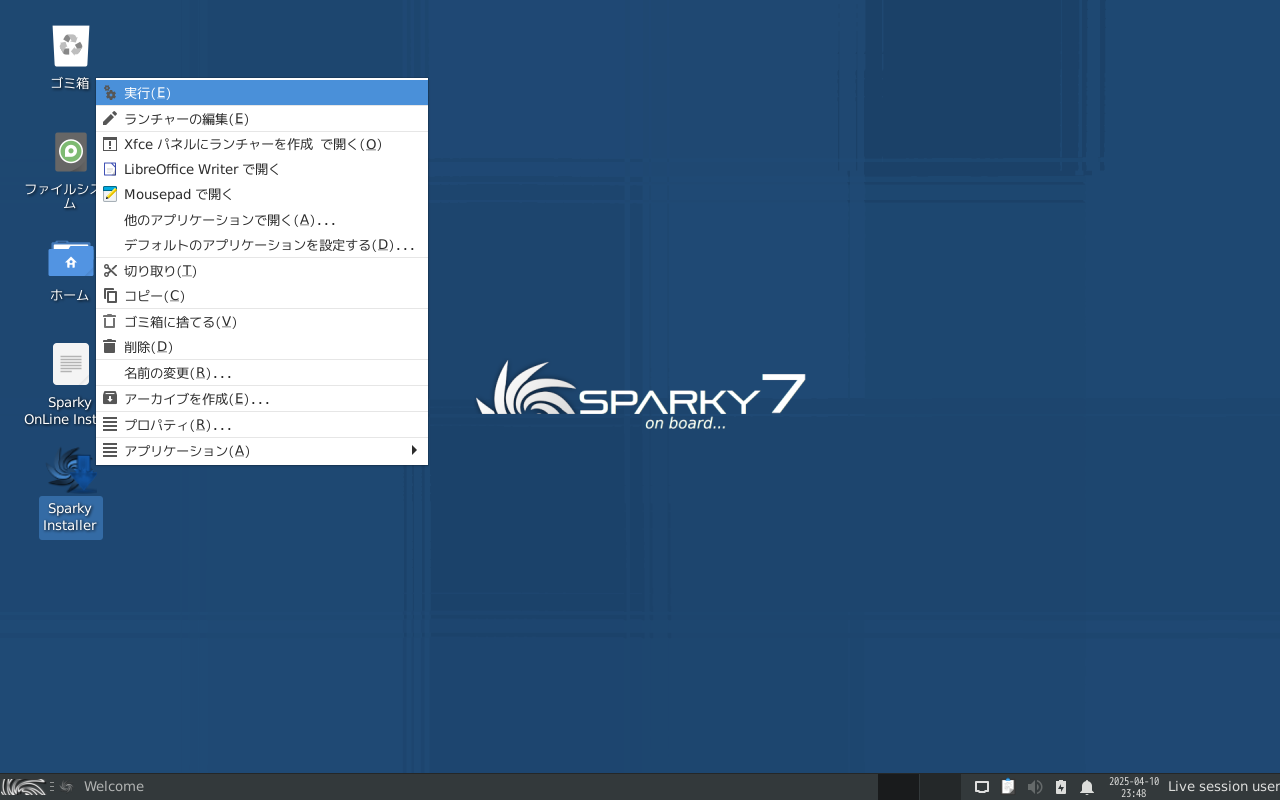Select the ファイルシステム desktop icon
The image size is (1280, 800).
coord(70,170)
